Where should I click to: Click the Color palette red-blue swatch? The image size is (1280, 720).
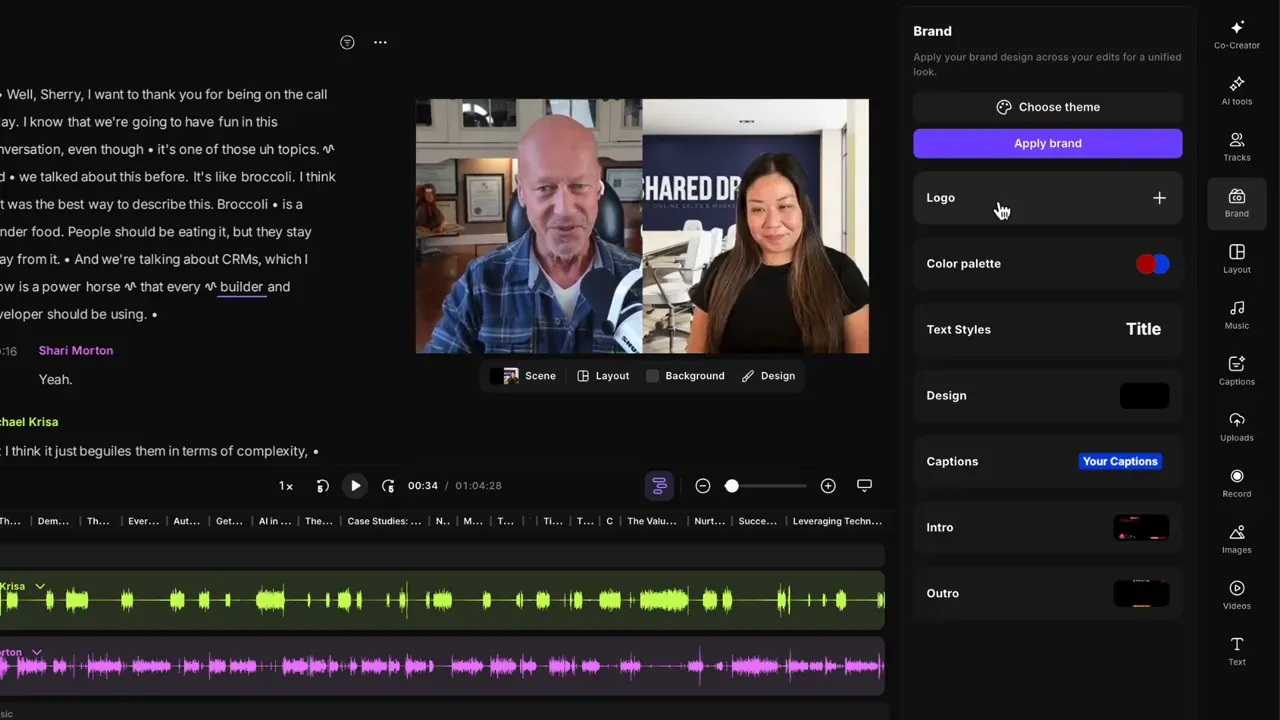pos(1152,264)
